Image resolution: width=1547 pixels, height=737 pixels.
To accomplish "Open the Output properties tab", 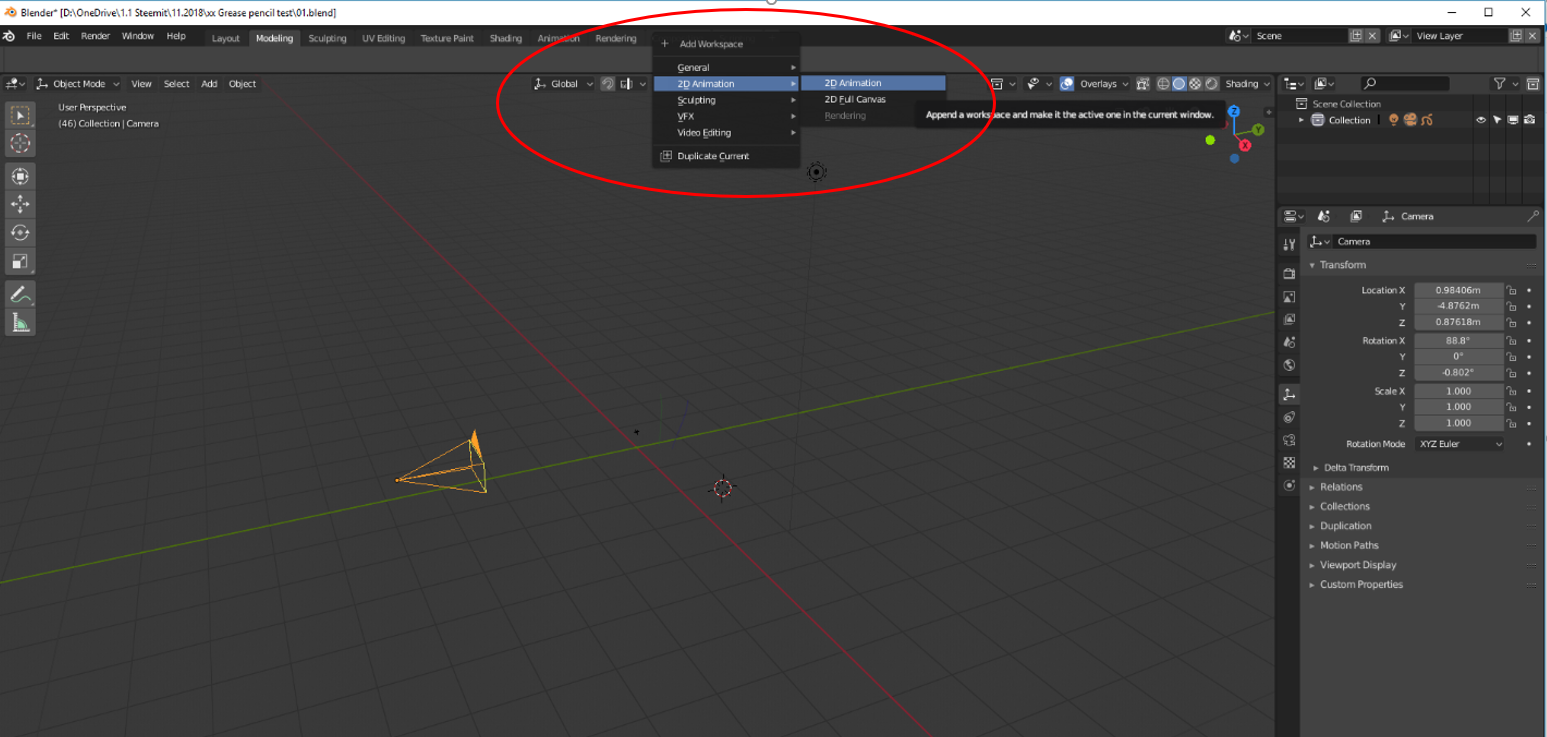I will pyautogui.click(x=1290, y=297).
